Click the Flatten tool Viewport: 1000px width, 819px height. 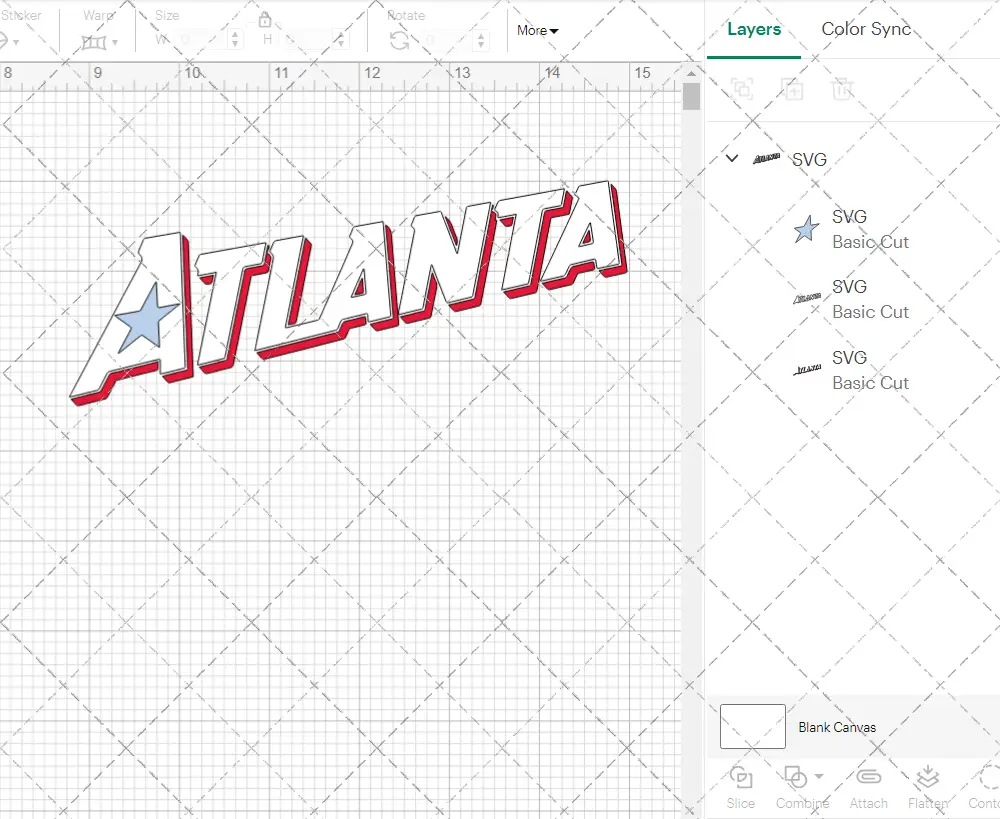tap(928, 788)
